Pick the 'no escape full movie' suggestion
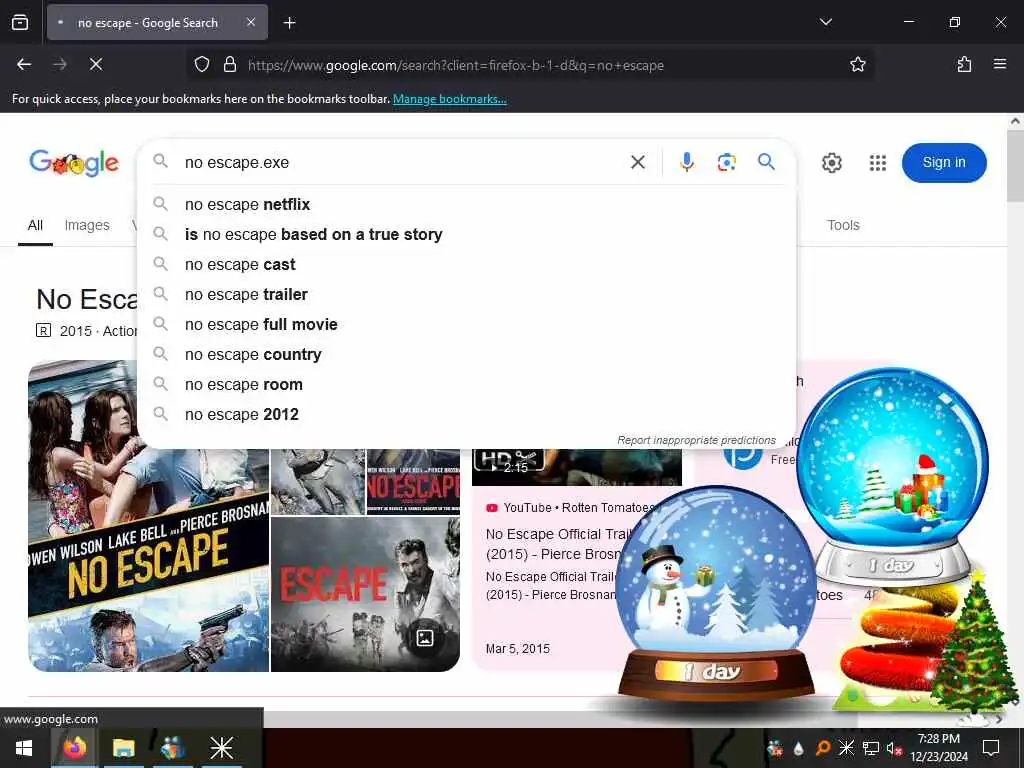Screen dimensions: 1024x768 click(x=466, y=325)
